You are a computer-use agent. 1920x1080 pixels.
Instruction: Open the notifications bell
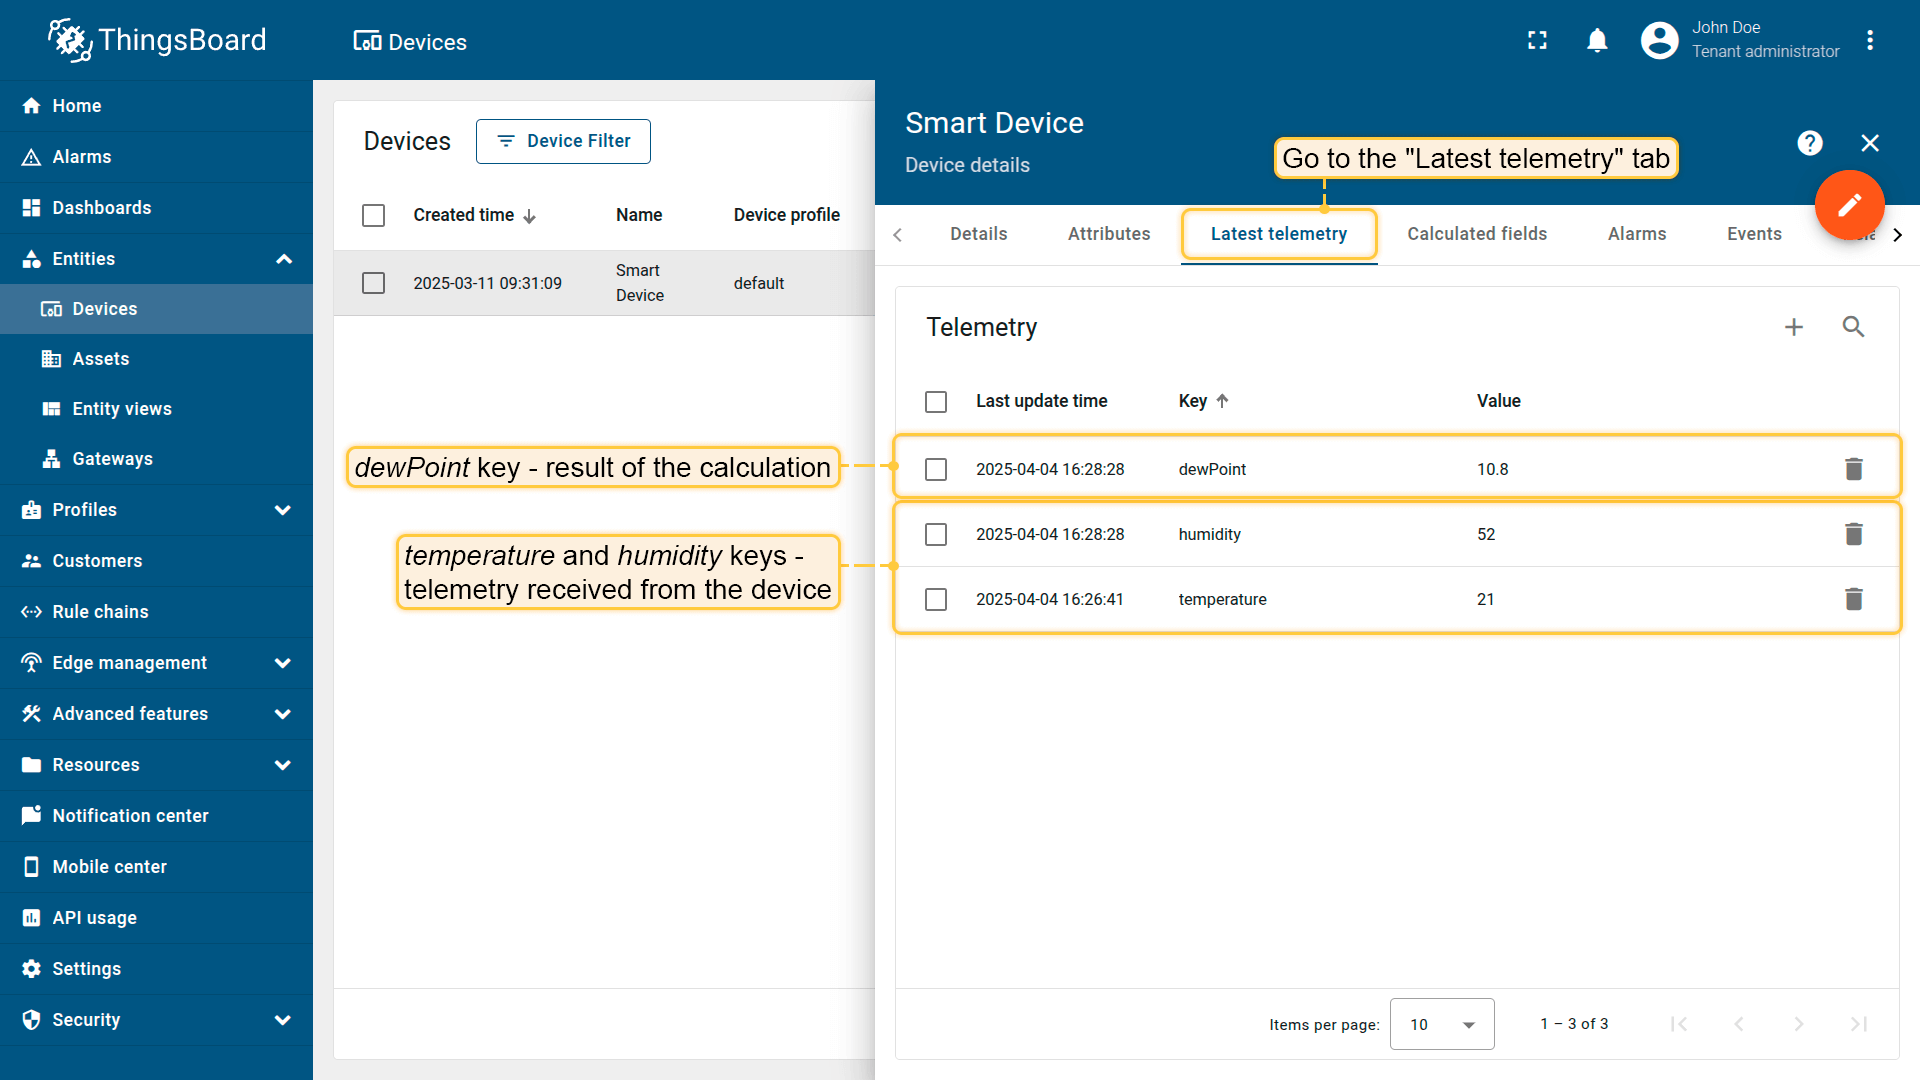click(x=1597, y=40)
